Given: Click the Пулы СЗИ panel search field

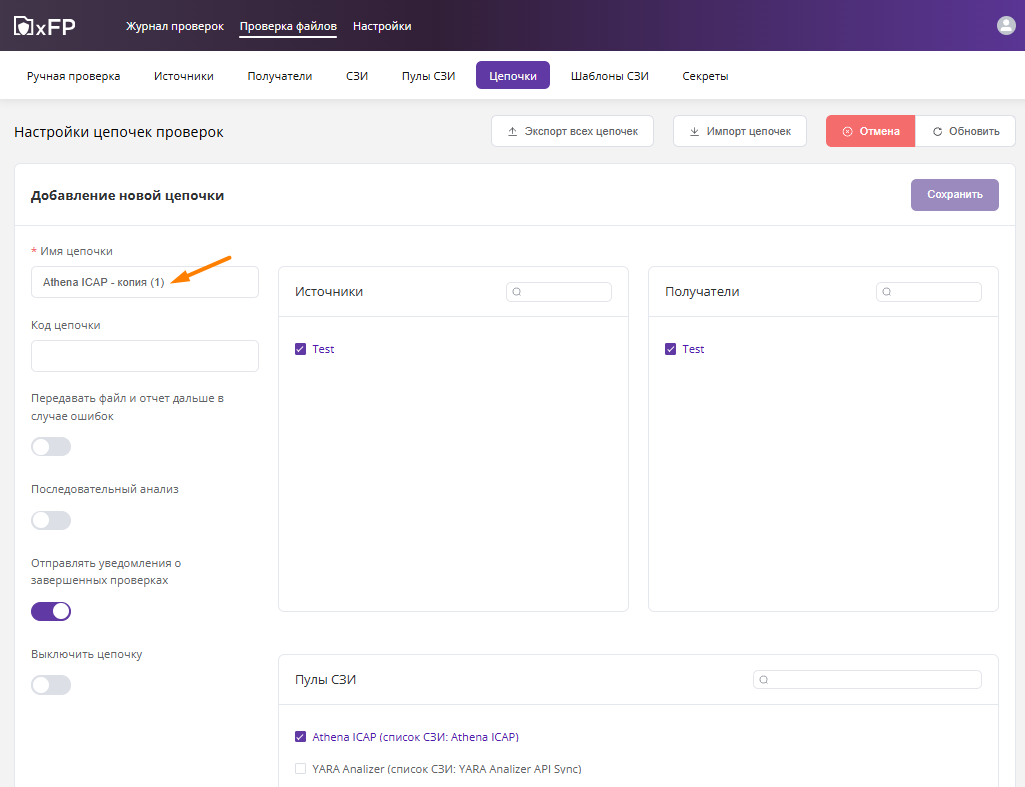Looking at the screenshot, I should 867,680.
